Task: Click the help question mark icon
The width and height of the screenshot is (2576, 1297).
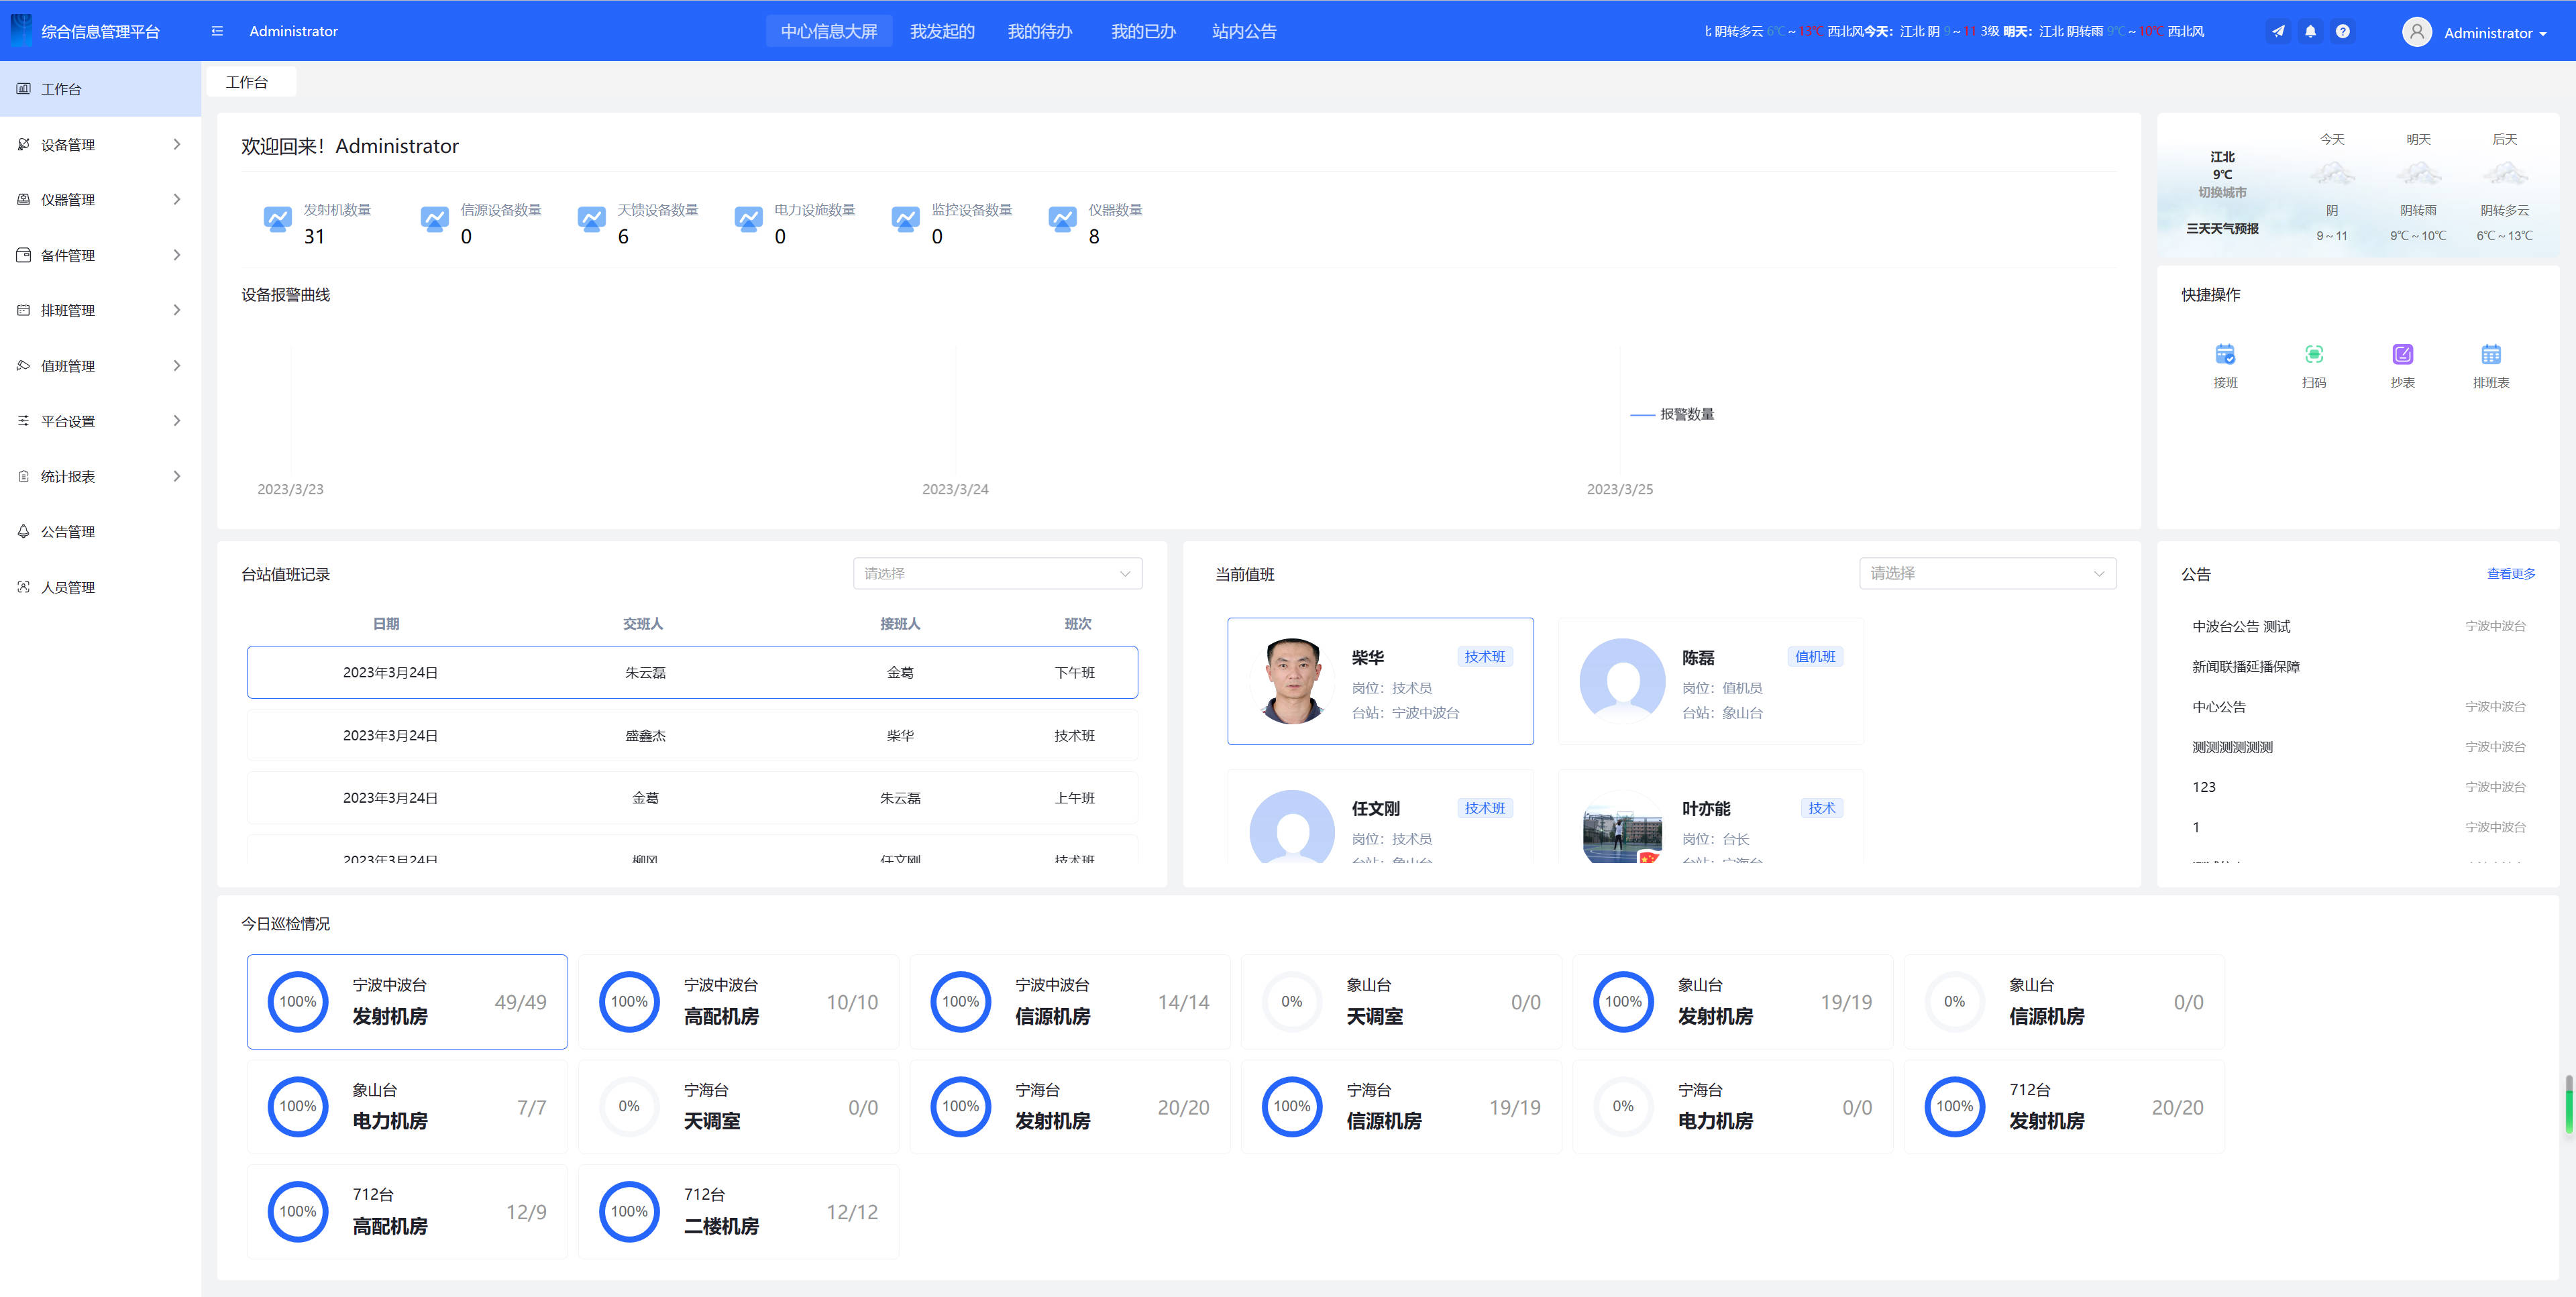Action: tap(2342, 32)
